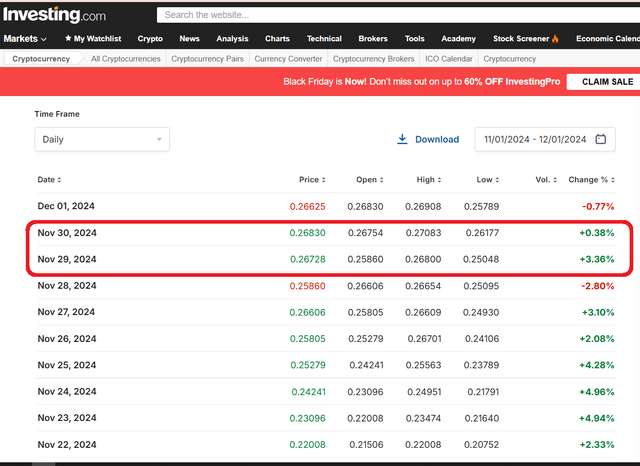Viewport: 640px width, 466px height.
Task: Click the Nov 29, 2024 date cell
Action: click(x=67, y=260)
